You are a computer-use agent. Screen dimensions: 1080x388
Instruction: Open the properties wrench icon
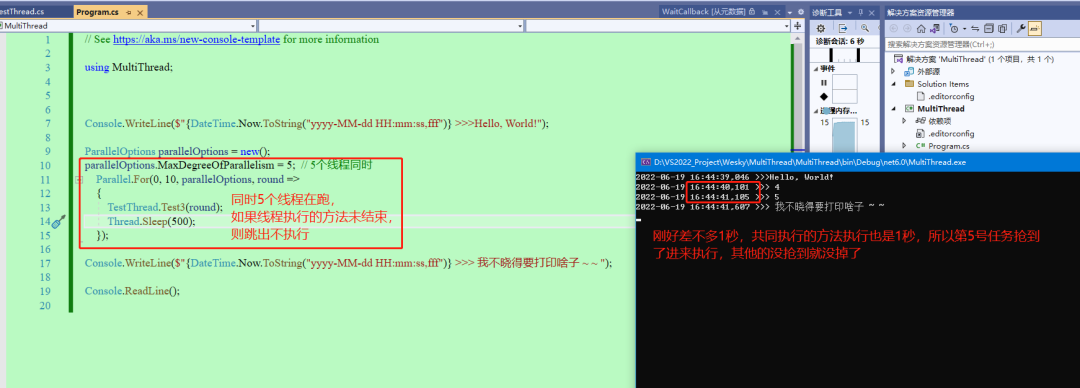pyautogui.click(x=1021, y=28)
